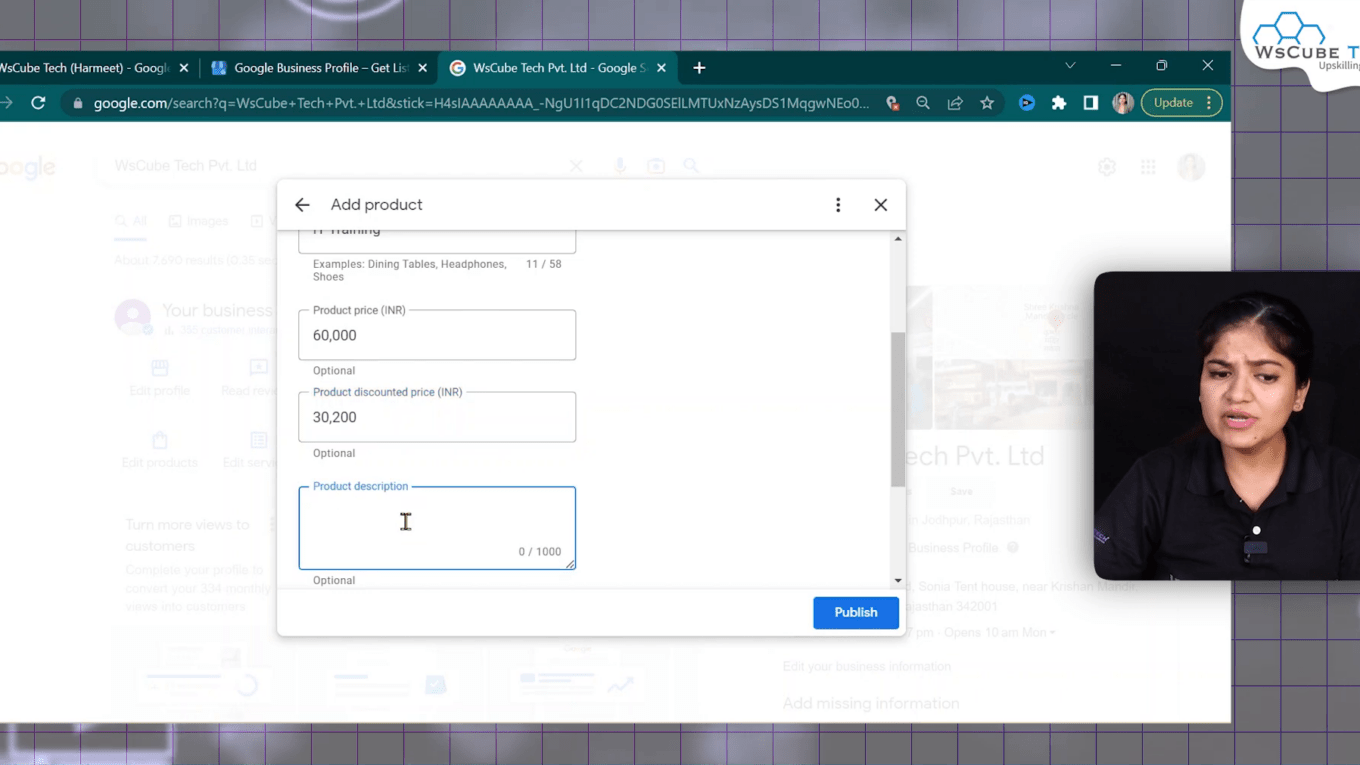Close the Add product dialog
The height and width of the screenshot is (765, 1360).
[x=881, y=205]
